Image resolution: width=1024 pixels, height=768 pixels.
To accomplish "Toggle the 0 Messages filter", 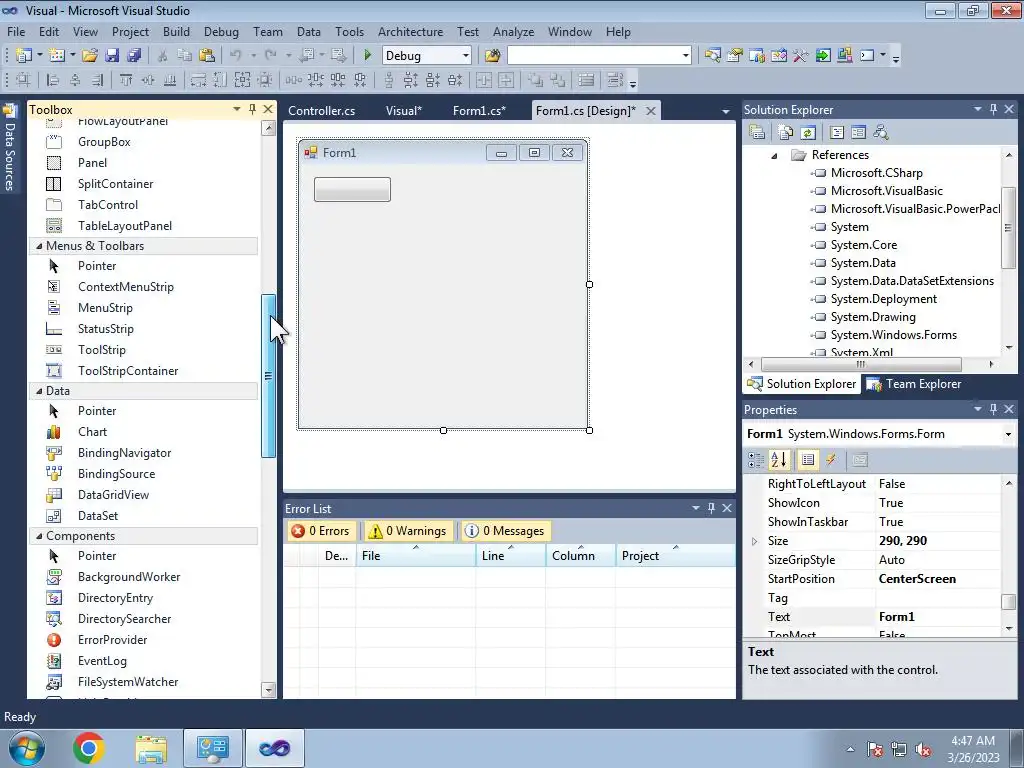I will click(x=505, y=531).
